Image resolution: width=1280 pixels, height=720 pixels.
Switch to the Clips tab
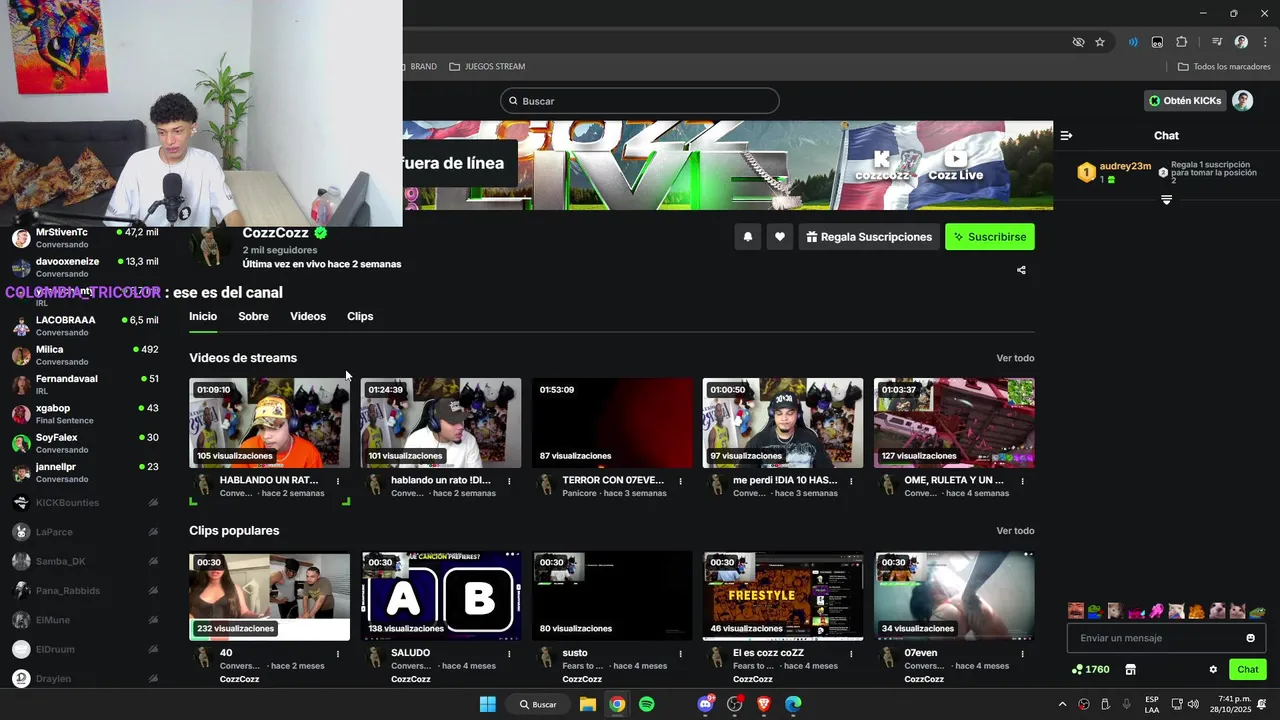click(360, 316)
